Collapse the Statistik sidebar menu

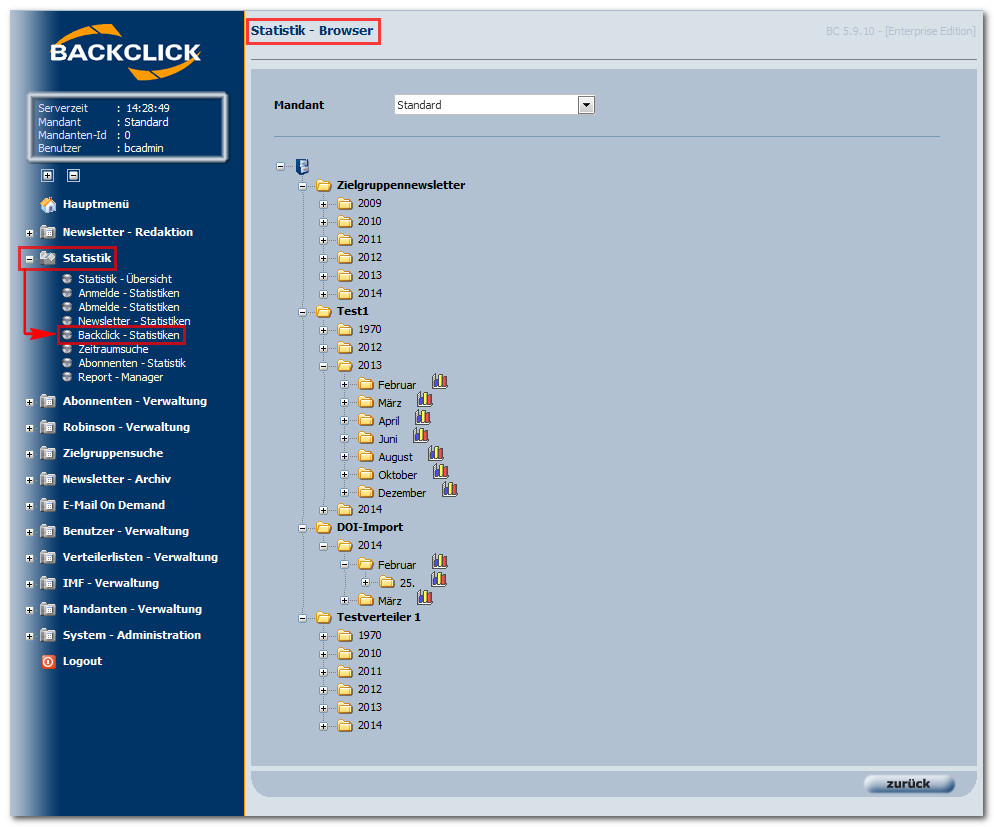(x=29, y=259)
